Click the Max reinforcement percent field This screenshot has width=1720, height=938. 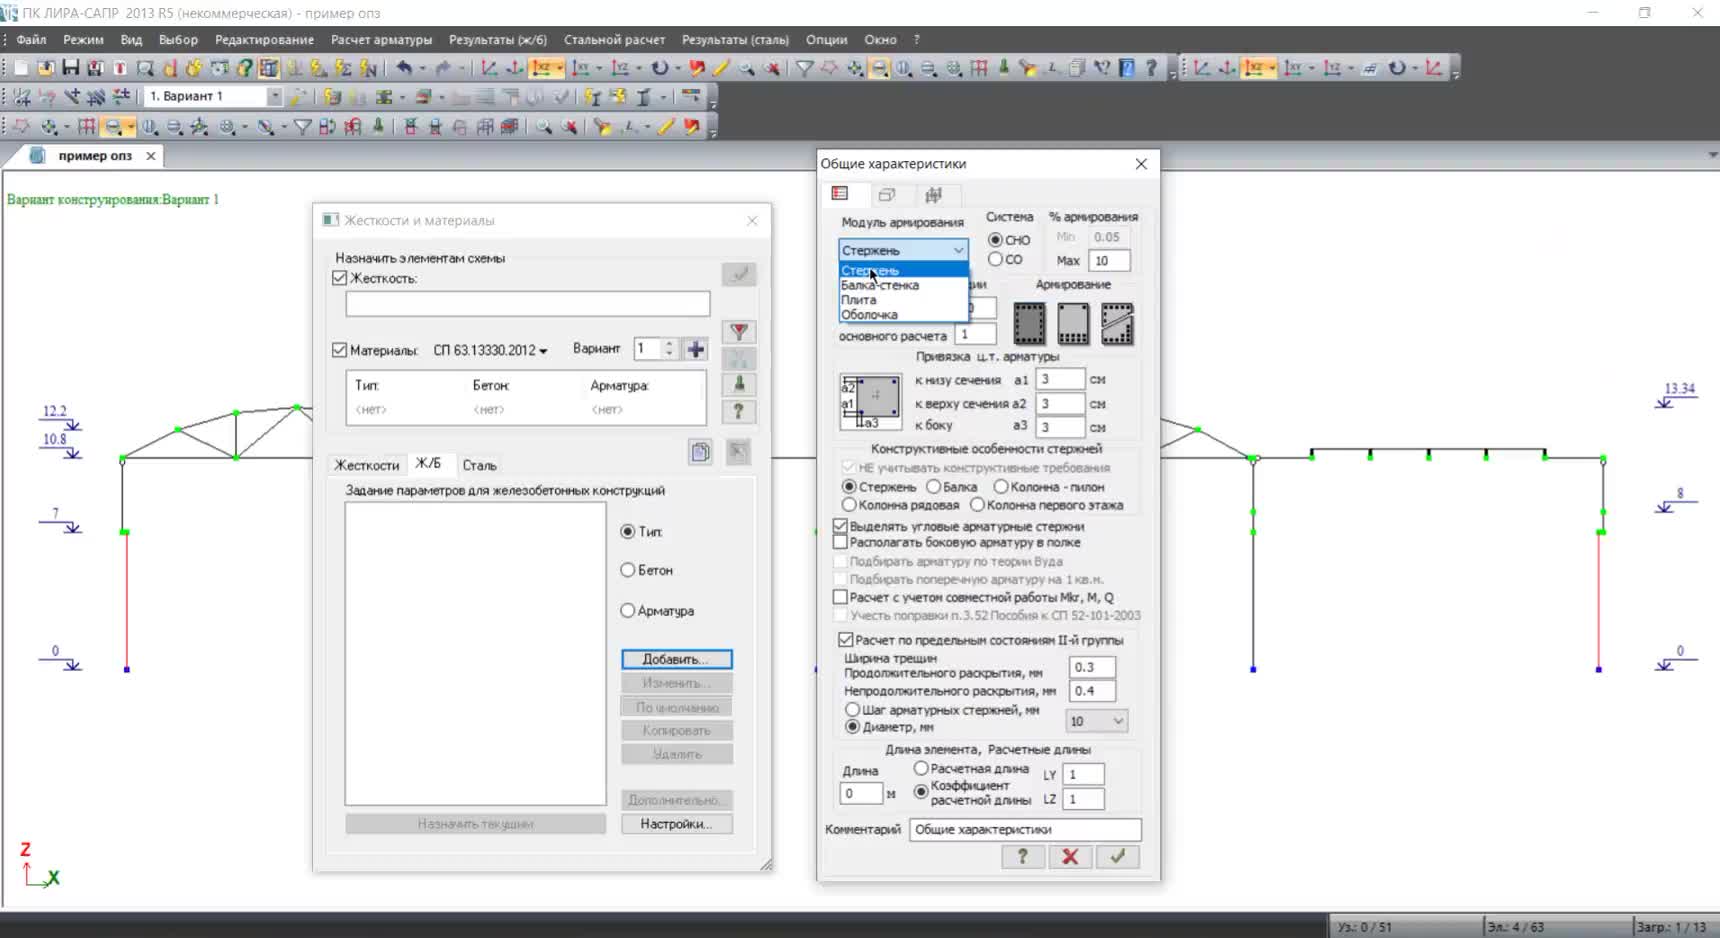[x=1109, y=261]
